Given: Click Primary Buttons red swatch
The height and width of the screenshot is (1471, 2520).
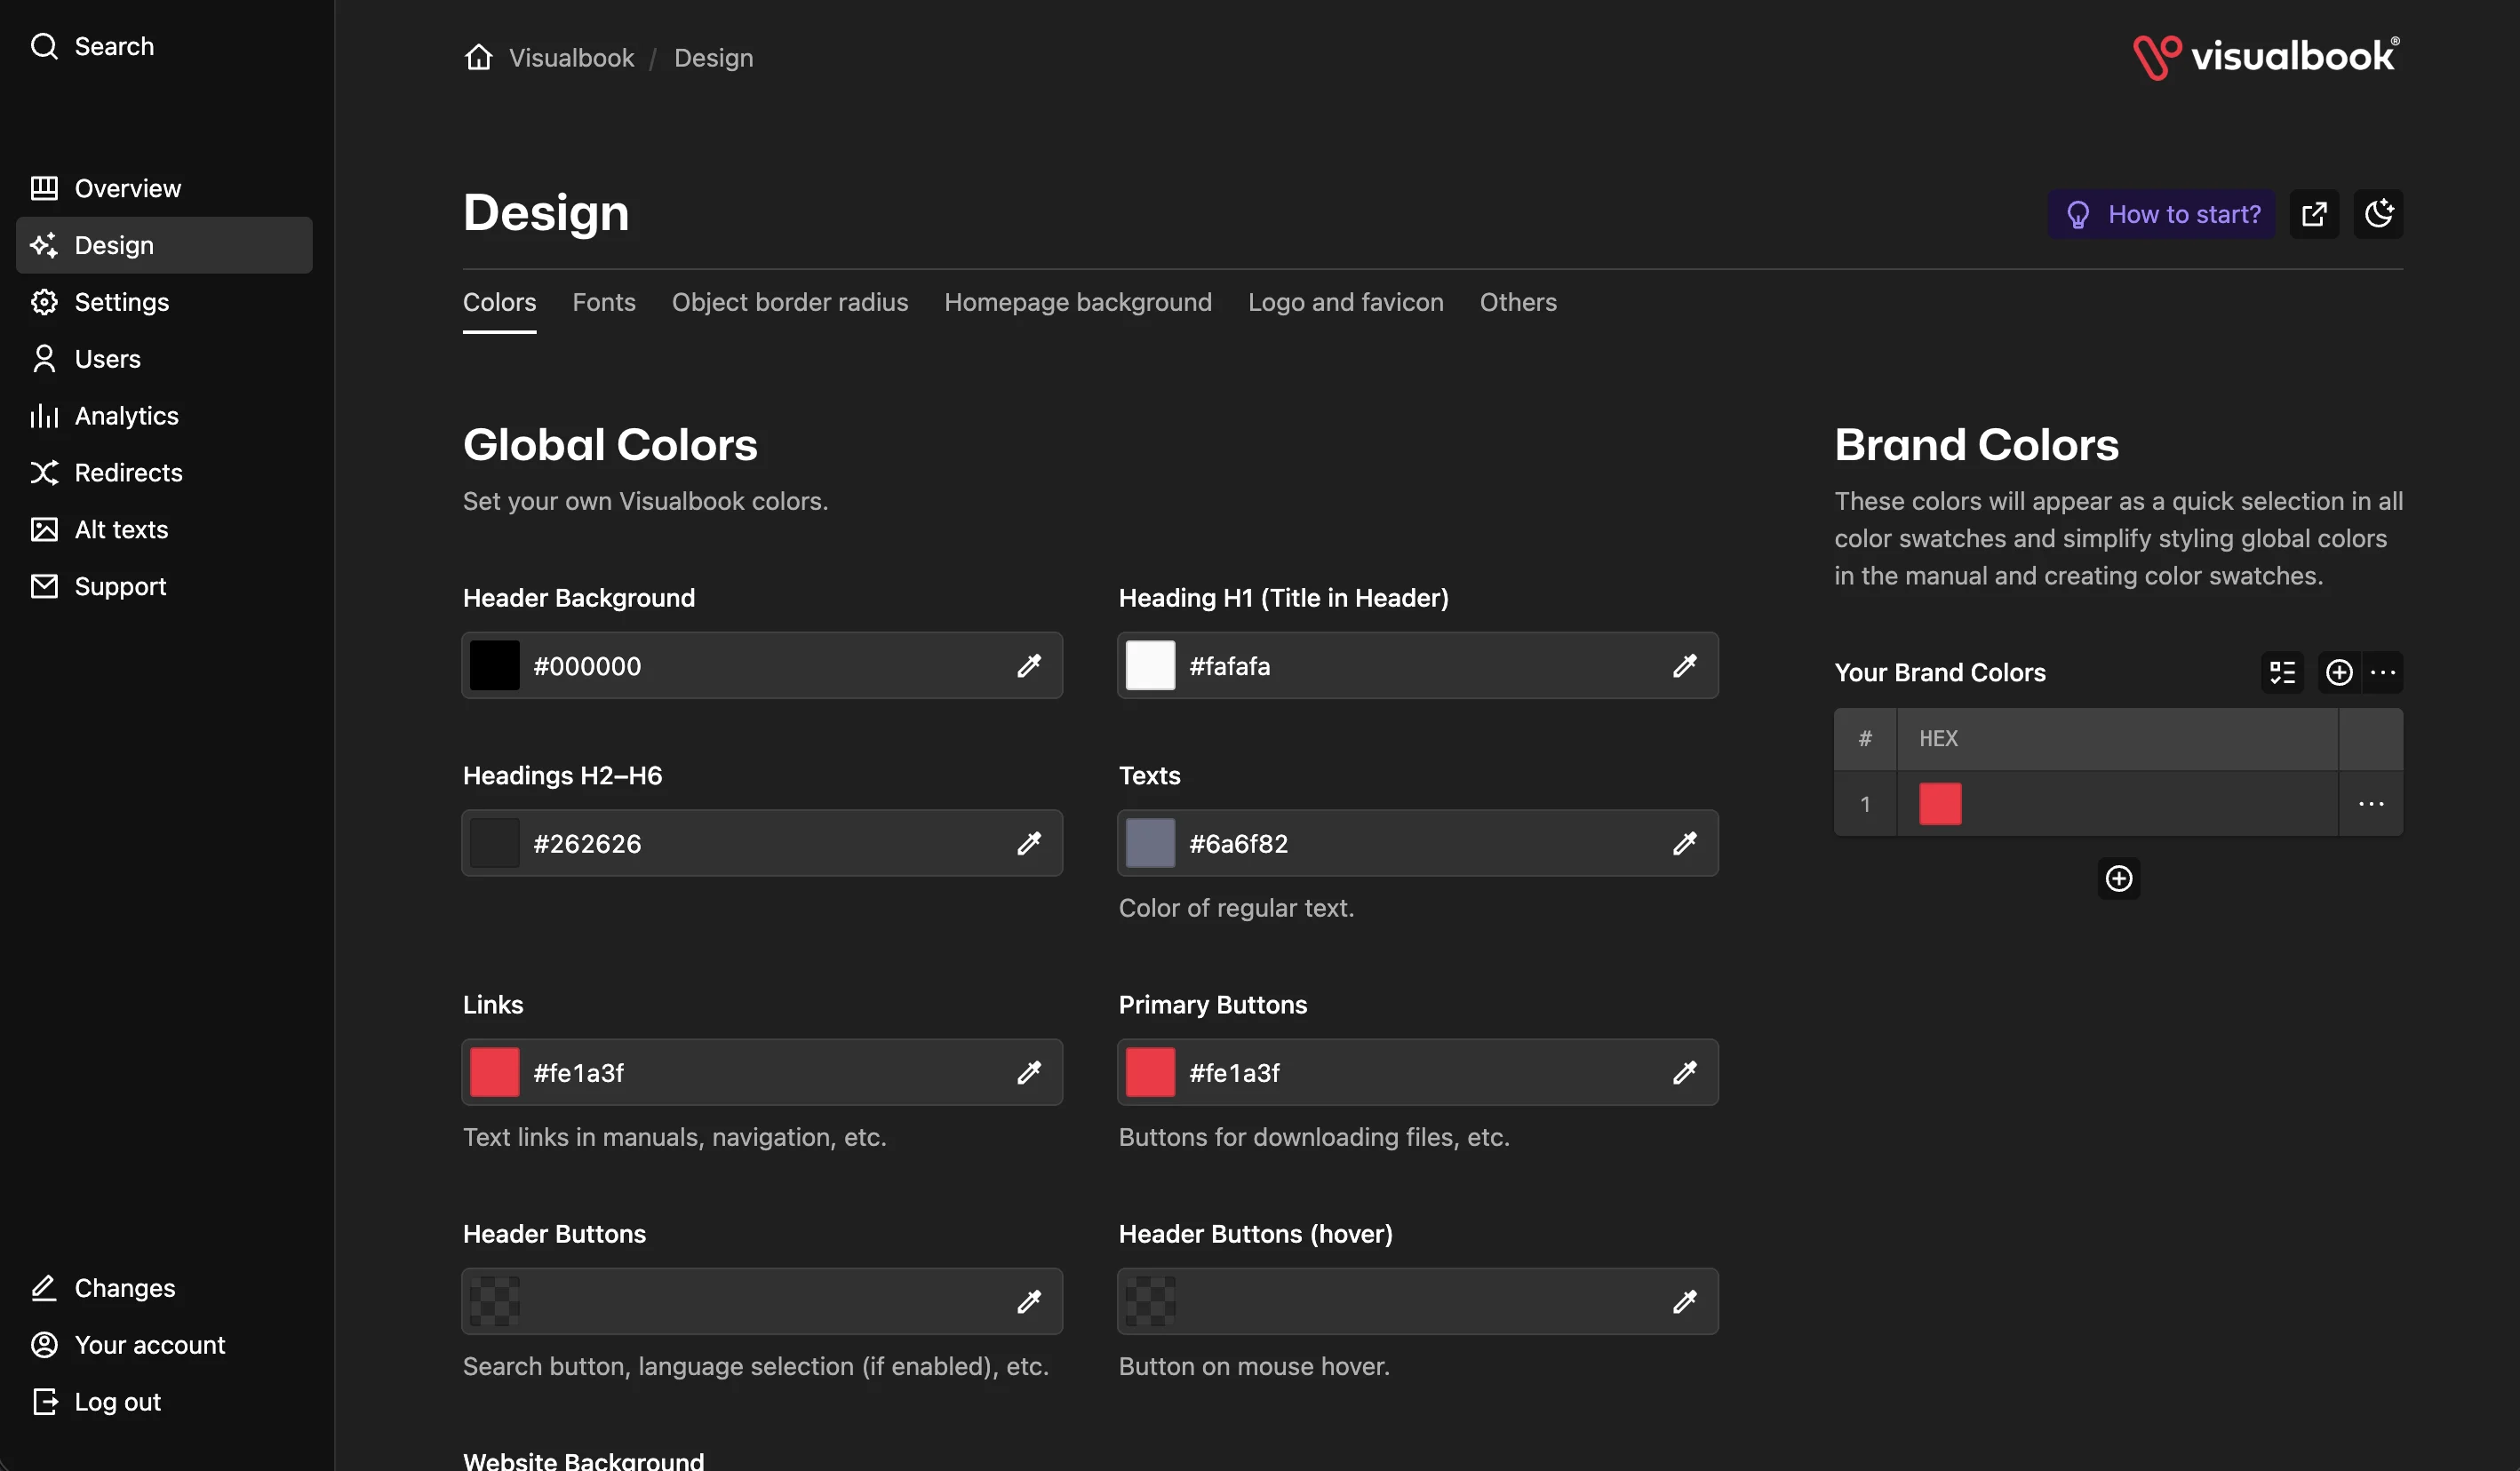Looking at the screenshot, I should [x=1151, y=1073].
